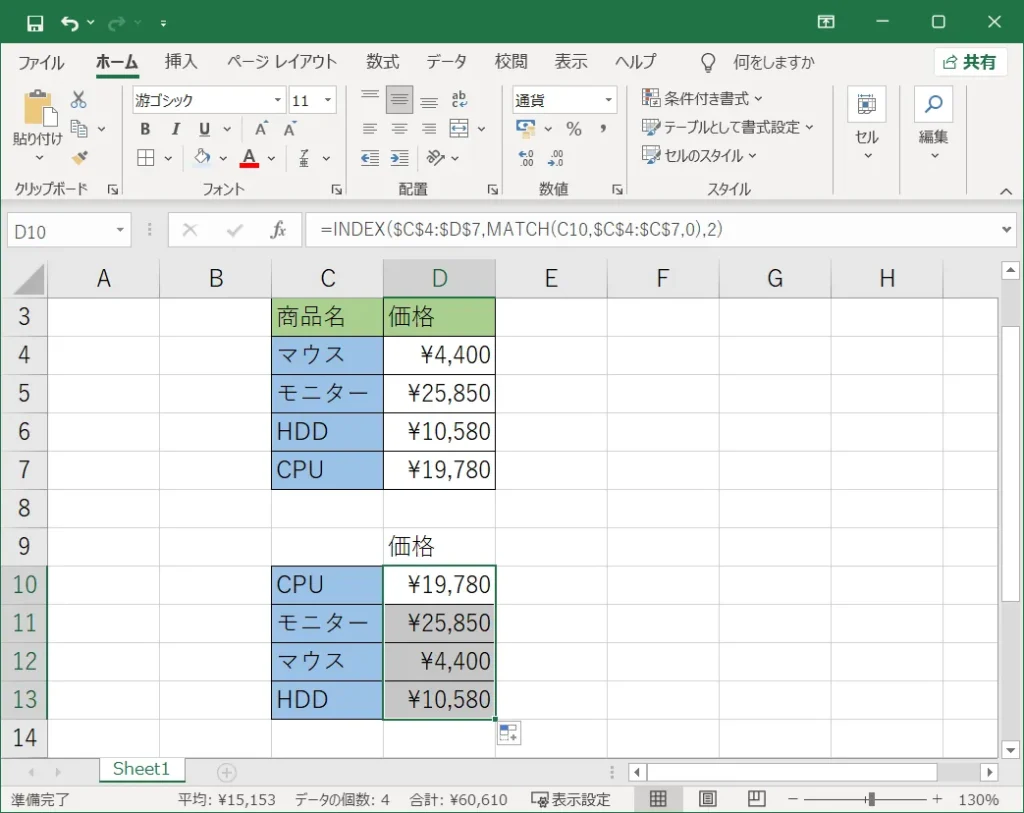Image resolution: width=1024 pixels, height=813 pixels.
Task: Switch to Page Layout view in status bar
Action: point(708,799)
